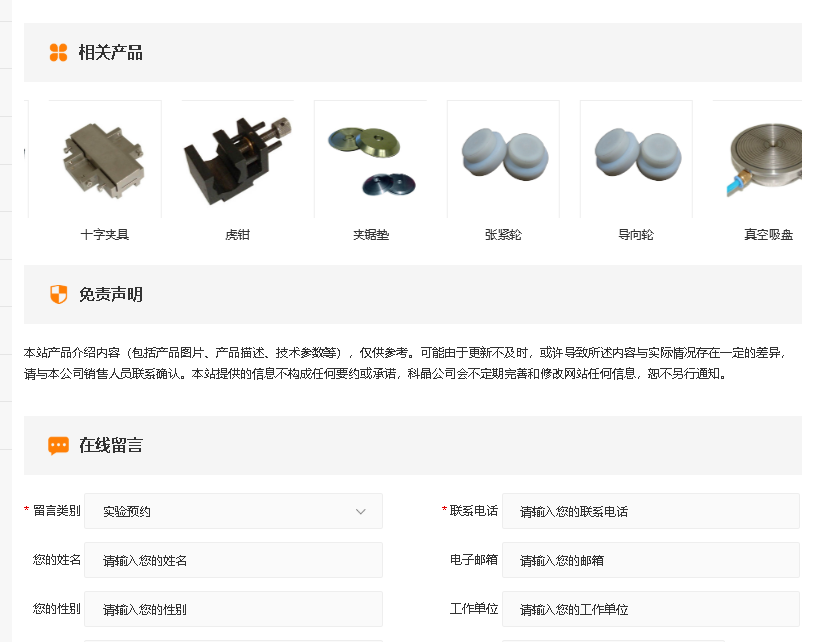
Task: Expand the 留言类别 dropdown arrow
Action: point(361,512)
